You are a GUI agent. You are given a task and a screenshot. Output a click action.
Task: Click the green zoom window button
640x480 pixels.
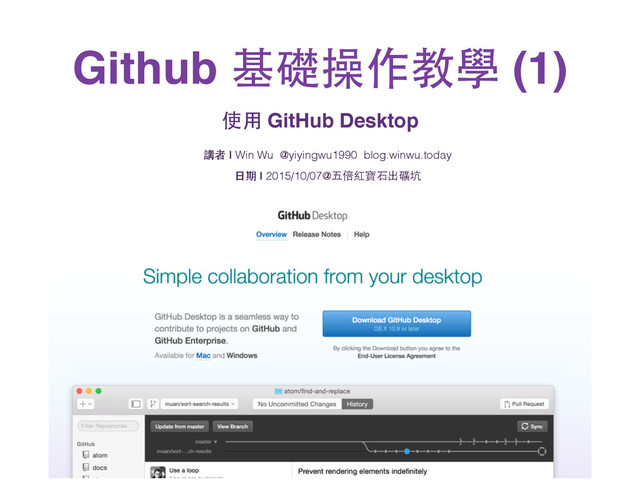click(98, 391)
